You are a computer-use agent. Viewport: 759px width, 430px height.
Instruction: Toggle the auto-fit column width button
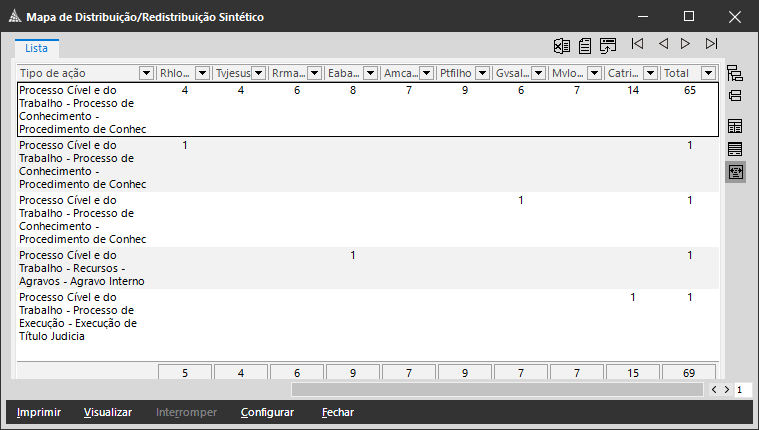pyautogui.click(x=735, y=172)
